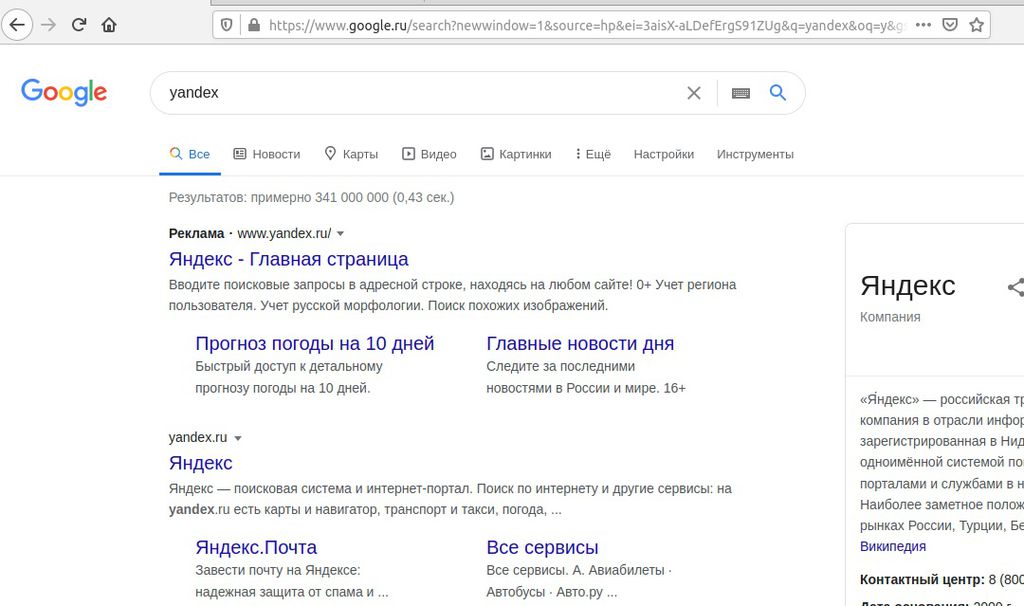Open the Яндекс.Почта link

click(256, 547)
